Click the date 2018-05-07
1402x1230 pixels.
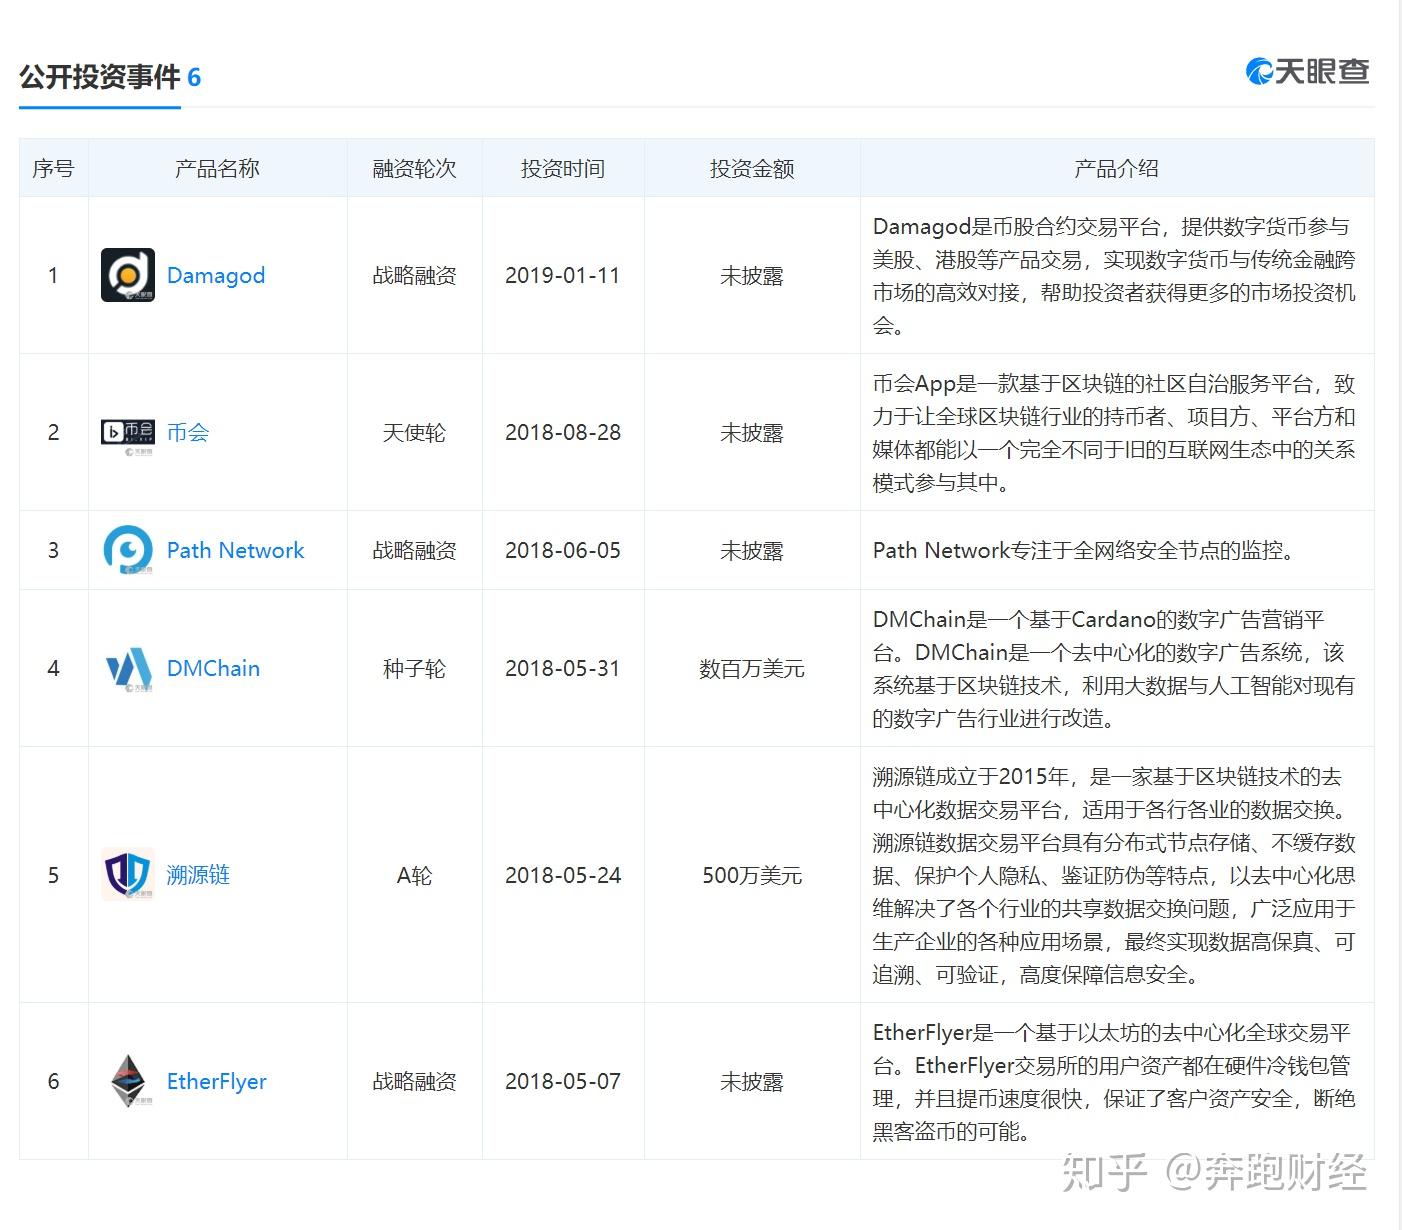[x=563, y=1081]
